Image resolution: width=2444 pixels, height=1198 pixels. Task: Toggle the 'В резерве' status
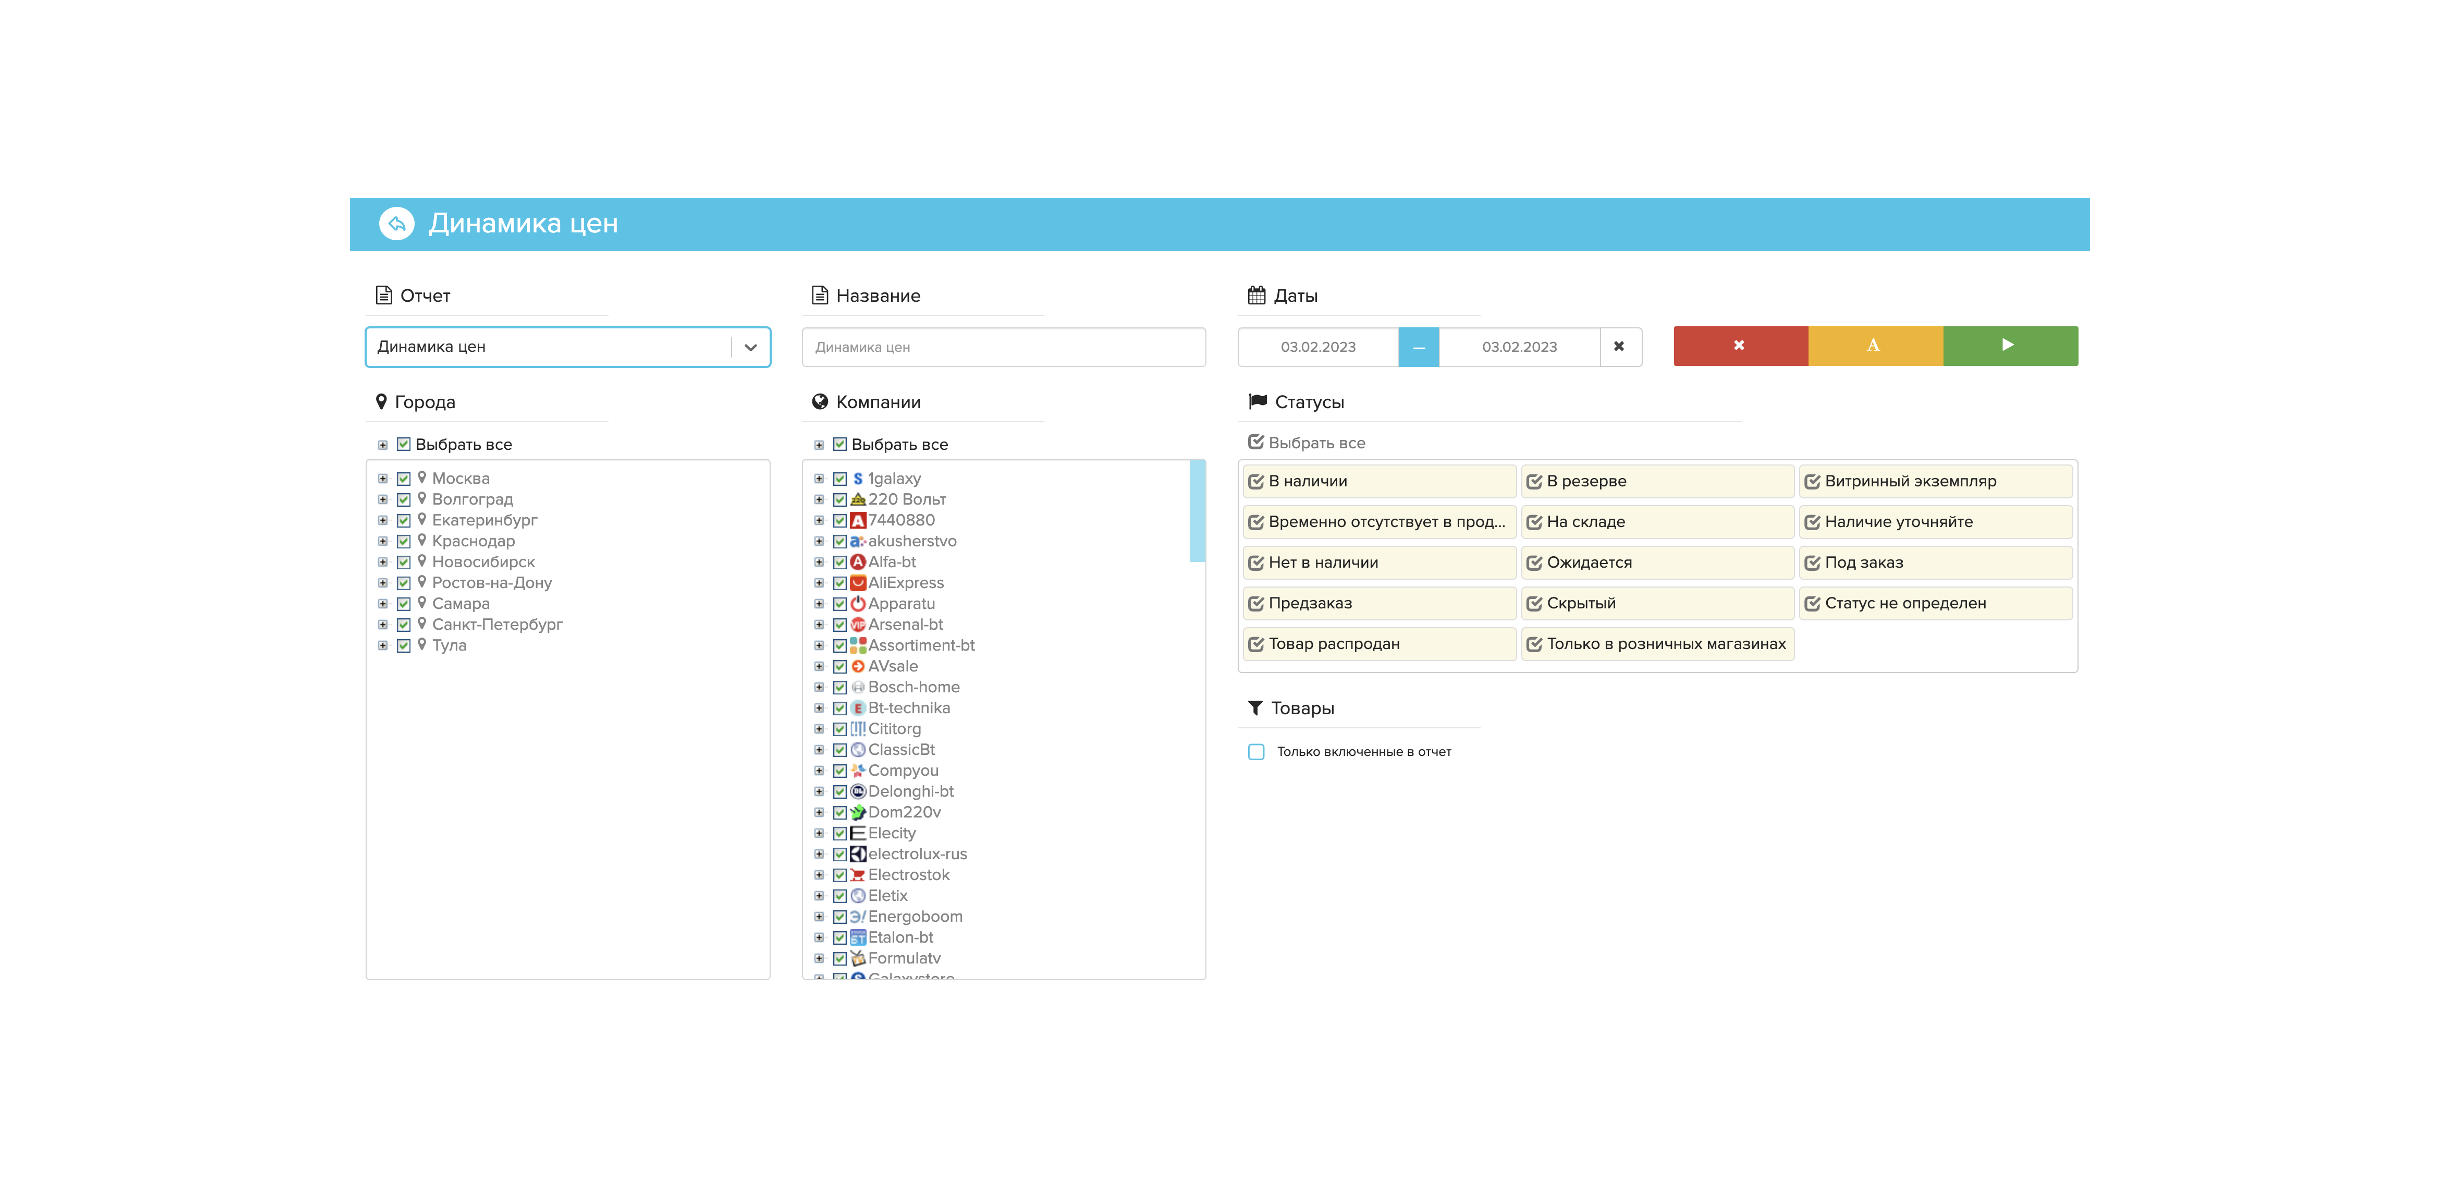pyautogui.click(x=1657, y=481)
